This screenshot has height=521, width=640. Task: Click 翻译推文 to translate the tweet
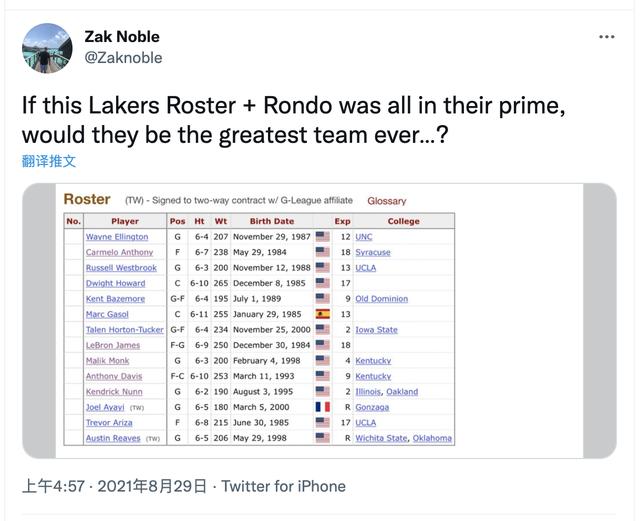49,161
